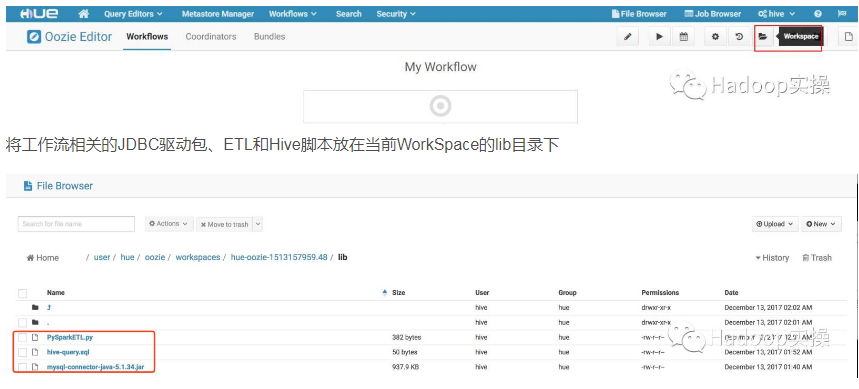Screen dimensions: 859x389
Task: Switch to the Bundles tab
Action: (270, 37)
